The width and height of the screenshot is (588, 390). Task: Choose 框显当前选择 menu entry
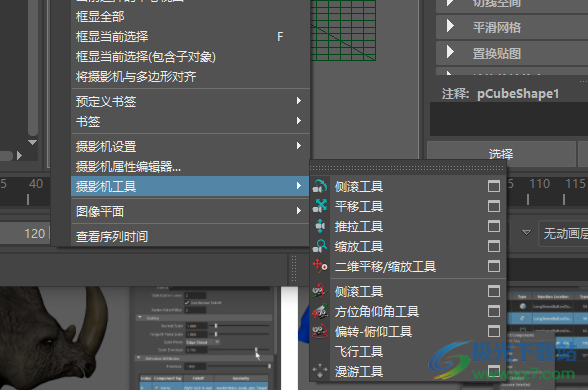point(190,36)
